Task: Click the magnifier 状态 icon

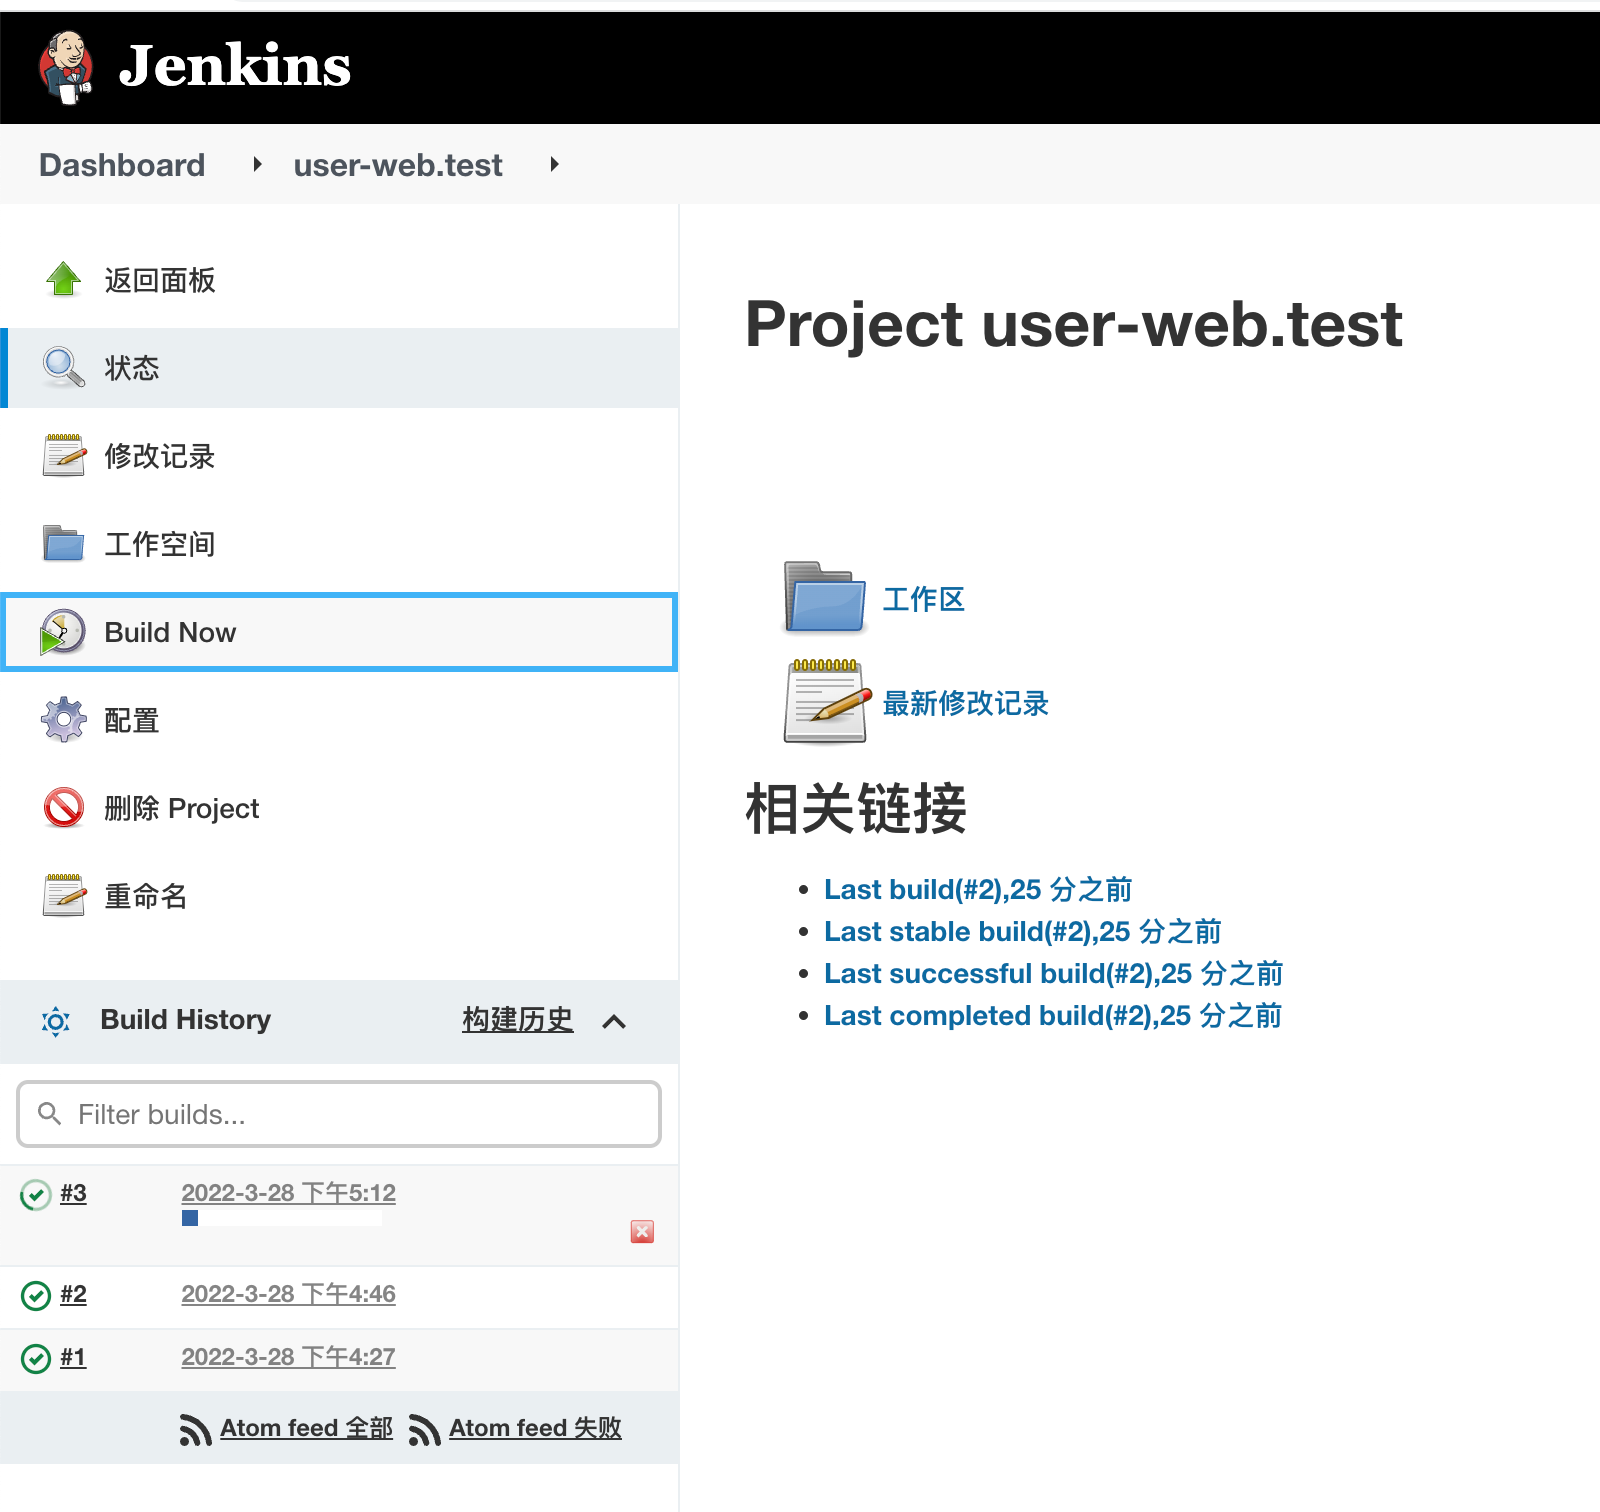Action: tap(64, 367)
